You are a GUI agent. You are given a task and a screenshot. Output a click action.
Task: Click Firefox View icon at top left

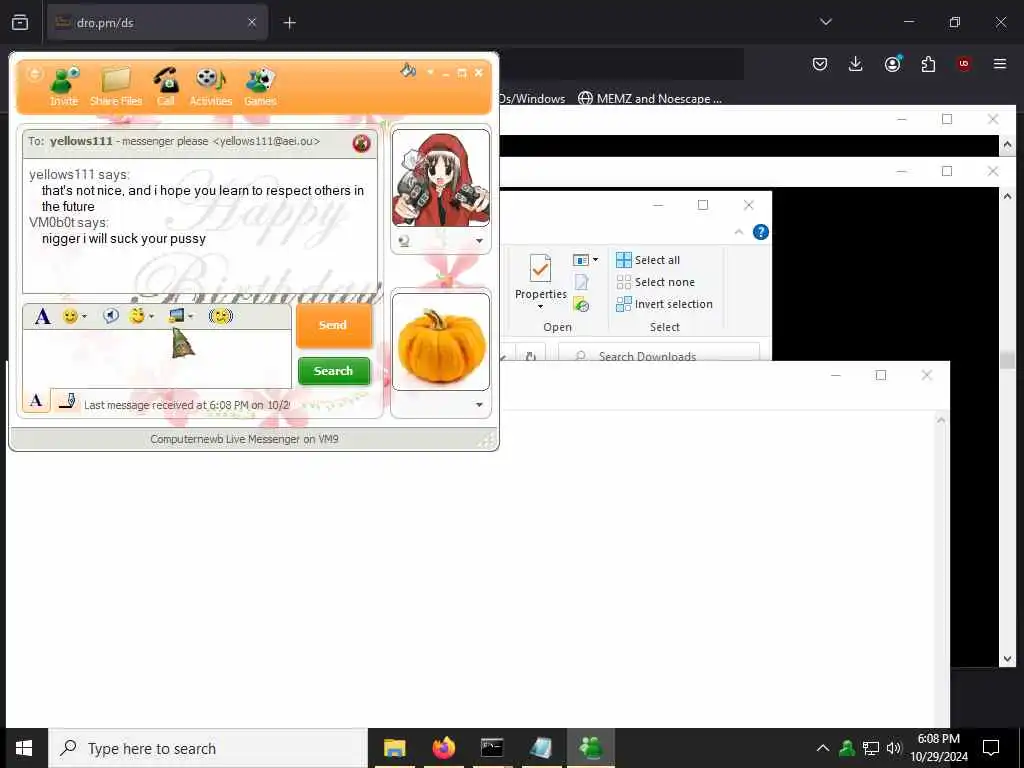(x=20, y=23)
